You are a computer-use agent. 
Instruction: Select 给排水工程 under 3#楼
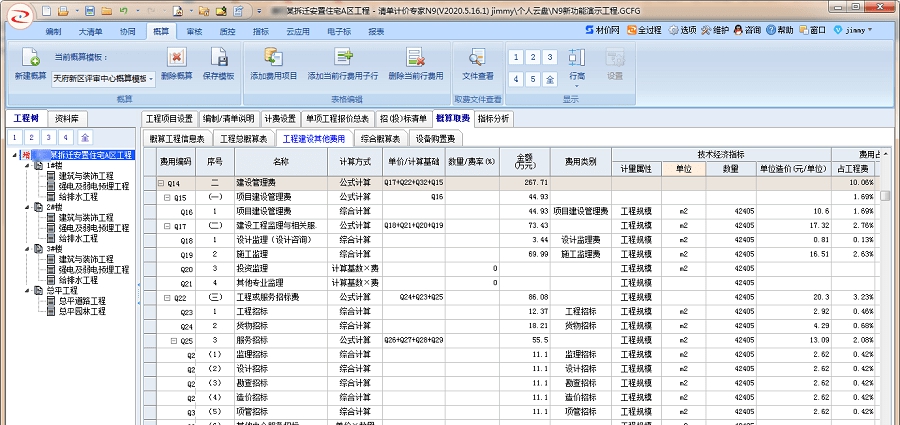77,280
